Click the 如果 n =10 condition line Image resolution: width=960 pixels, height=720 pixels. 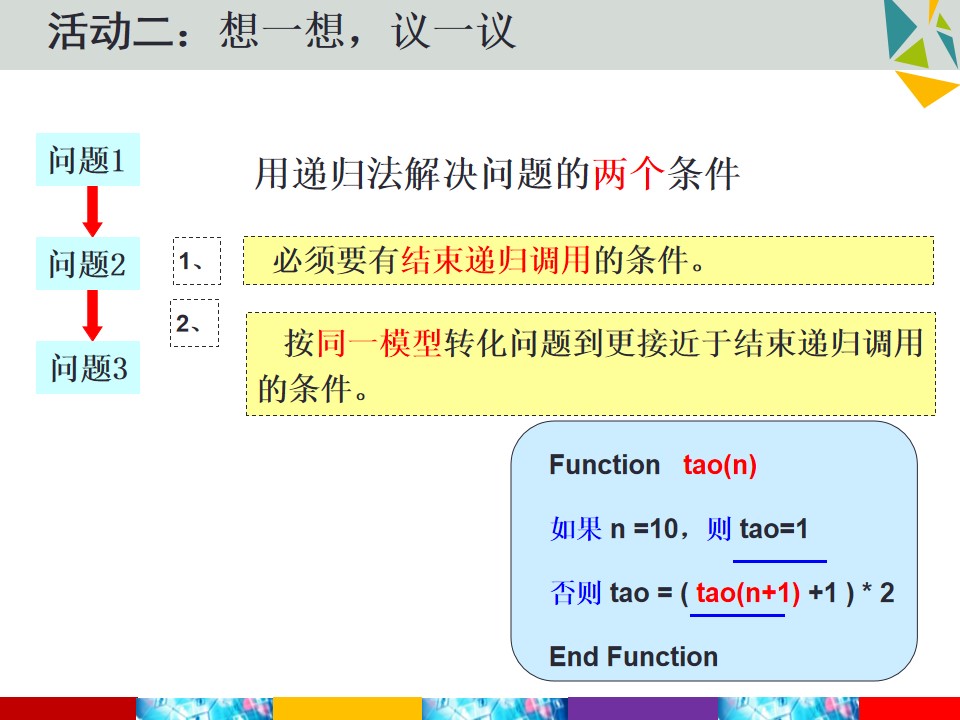pyautogui.click(x=679, y=528)
